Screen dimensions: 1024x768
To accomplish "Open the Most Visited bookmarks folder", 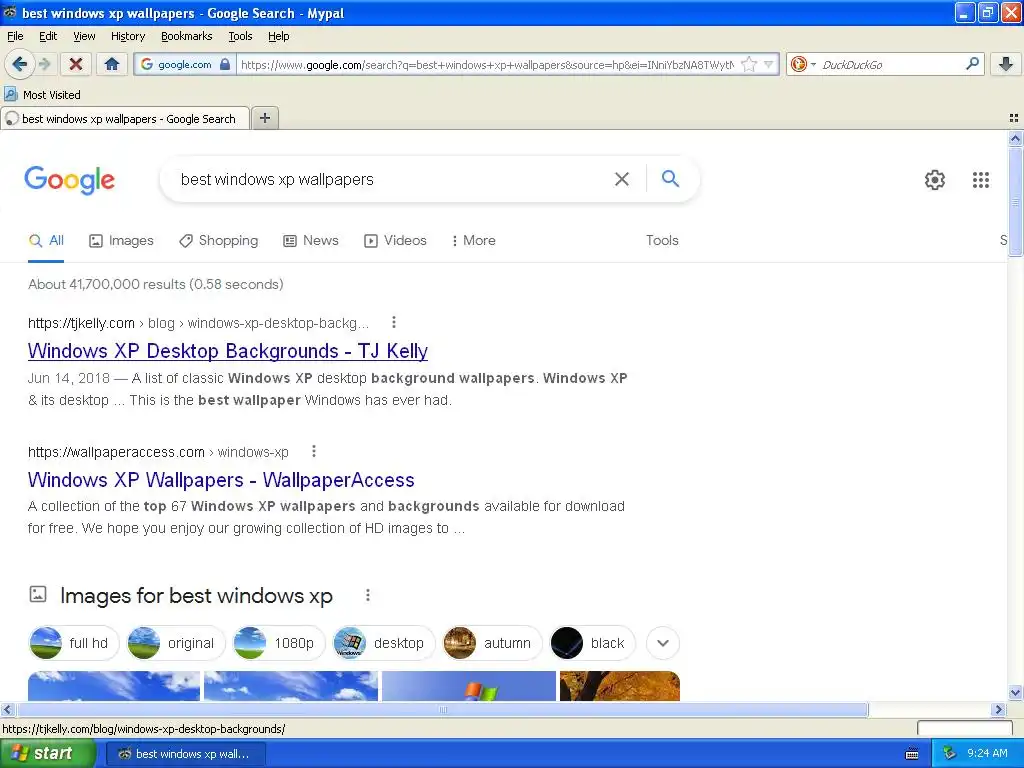I will pos(42,95).
